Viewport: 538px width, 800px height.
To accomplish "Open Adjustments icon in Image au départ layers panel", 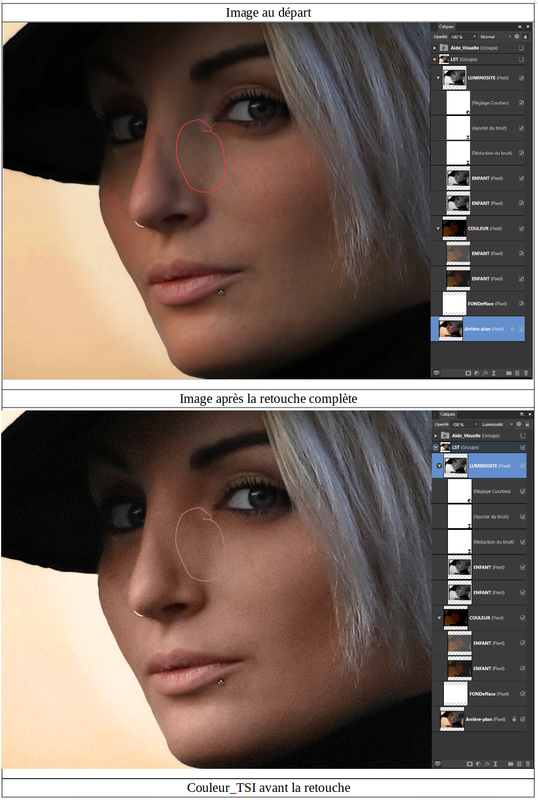I will 476,373.
